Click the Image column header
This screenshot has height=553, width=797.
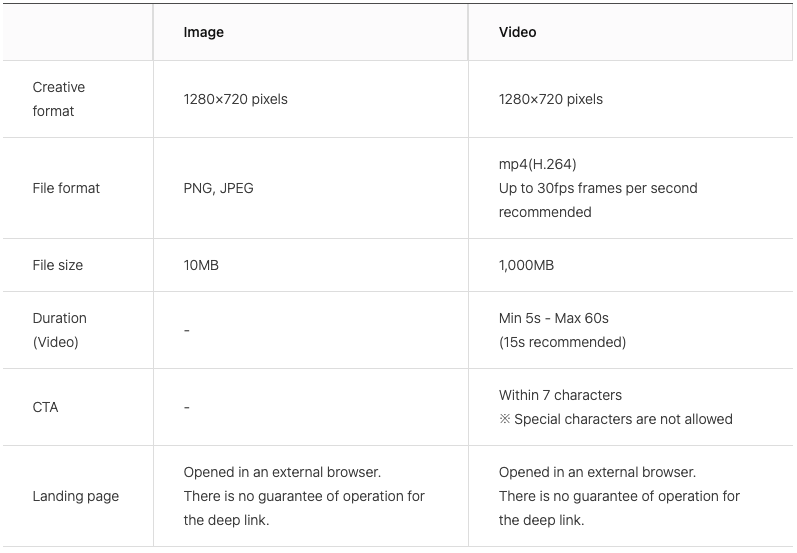point(203,32)
